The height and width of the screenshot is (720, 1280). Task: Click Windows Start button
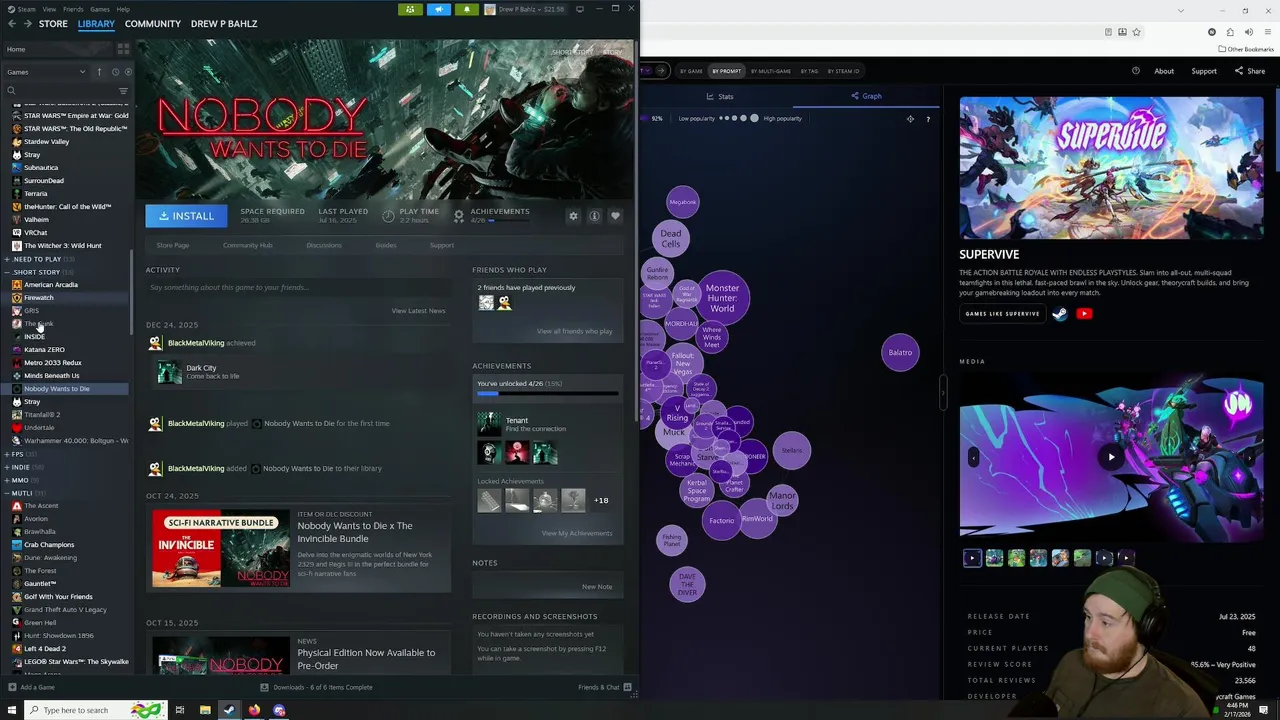11,710
